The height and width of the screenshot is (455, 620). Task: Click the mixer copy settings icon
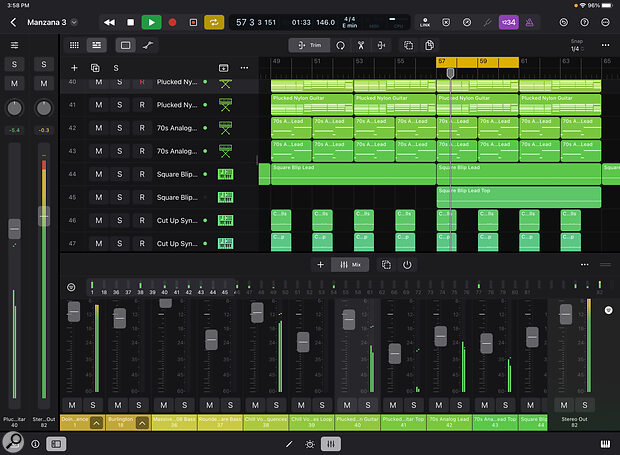[x=386, y=265]
